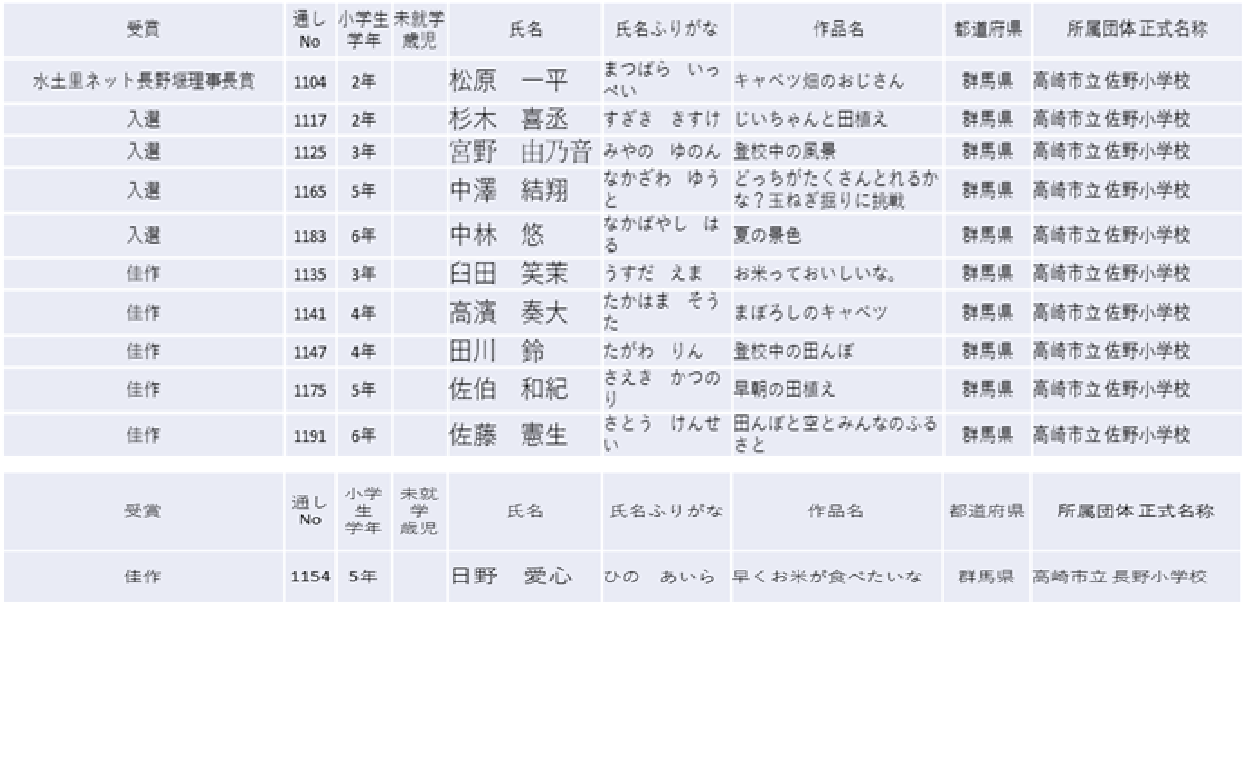Select the name 宮野 由乃音

pyautogui.click(x=520, y=152)
